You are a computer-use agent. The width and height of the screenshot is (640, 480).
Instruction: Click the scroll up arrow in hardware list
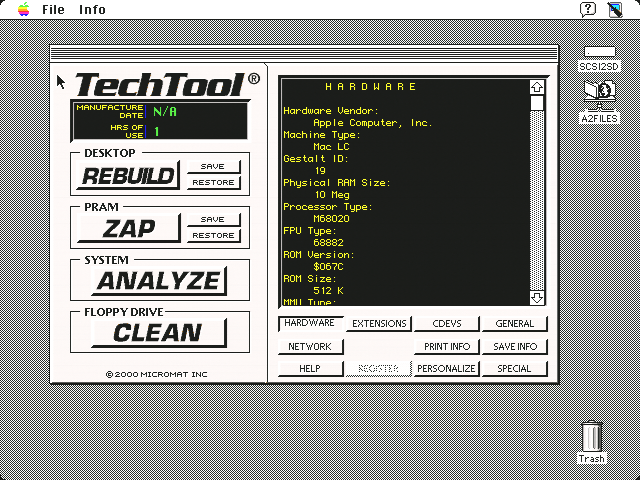click(x=537, y=87)
